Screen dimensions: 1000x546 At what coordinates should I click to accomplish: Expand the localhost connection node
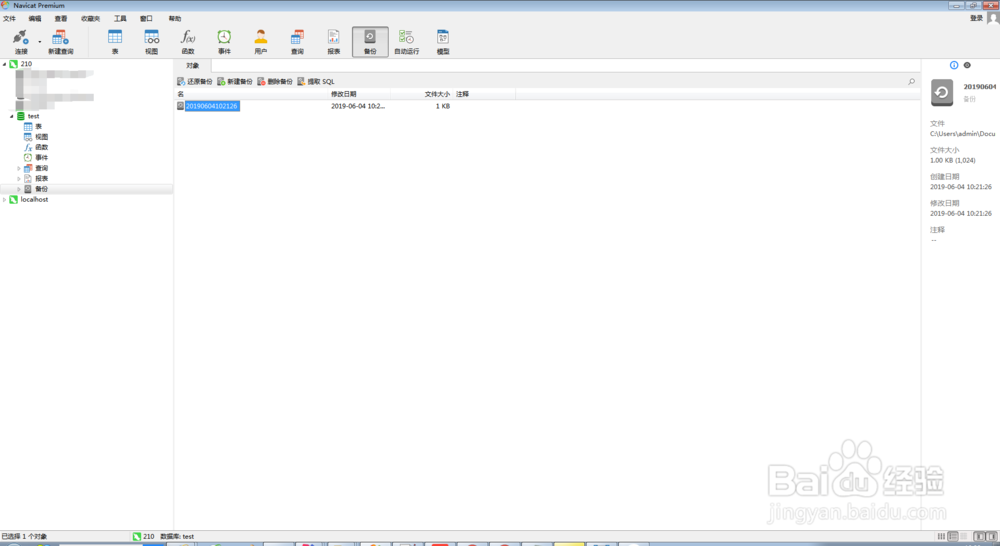(4, 200)
